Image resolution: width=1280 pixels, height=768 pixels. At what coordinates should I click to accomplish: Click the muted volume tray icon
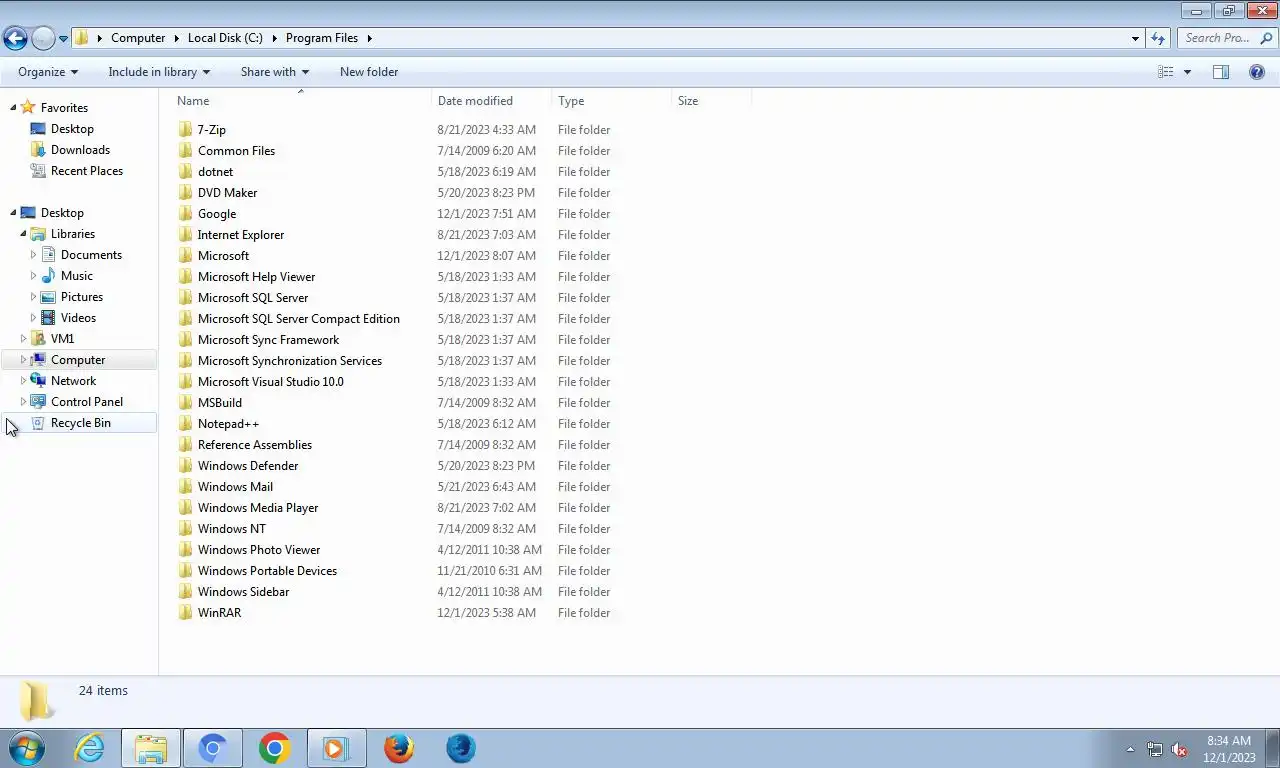(x=1179, y=749)
